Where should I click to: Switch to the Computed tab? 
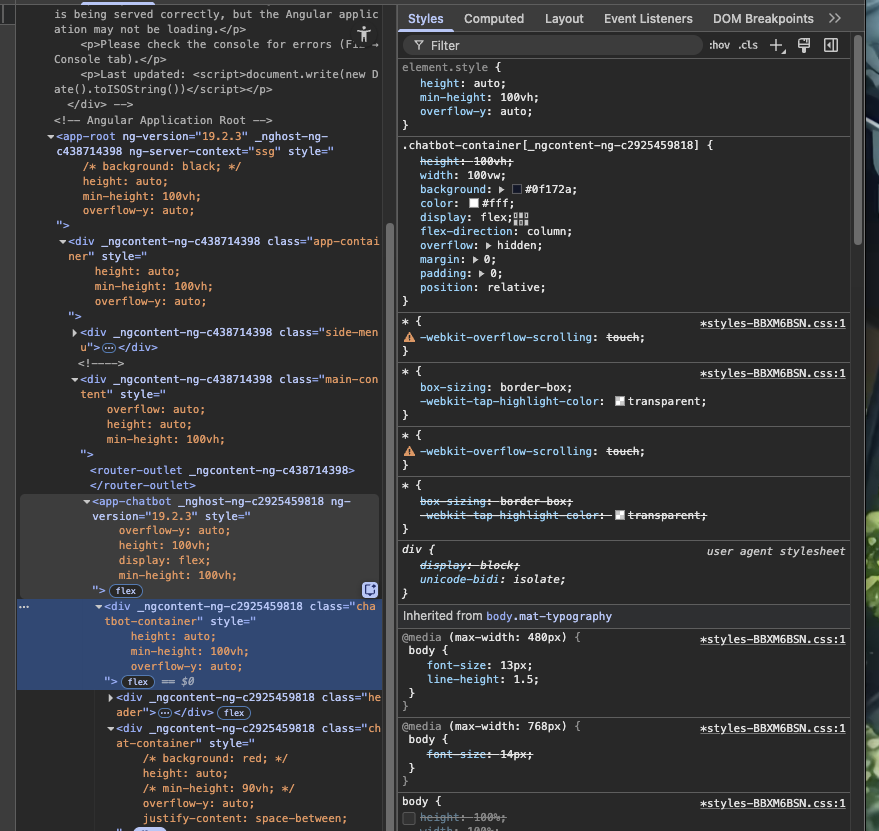[496, 18]
